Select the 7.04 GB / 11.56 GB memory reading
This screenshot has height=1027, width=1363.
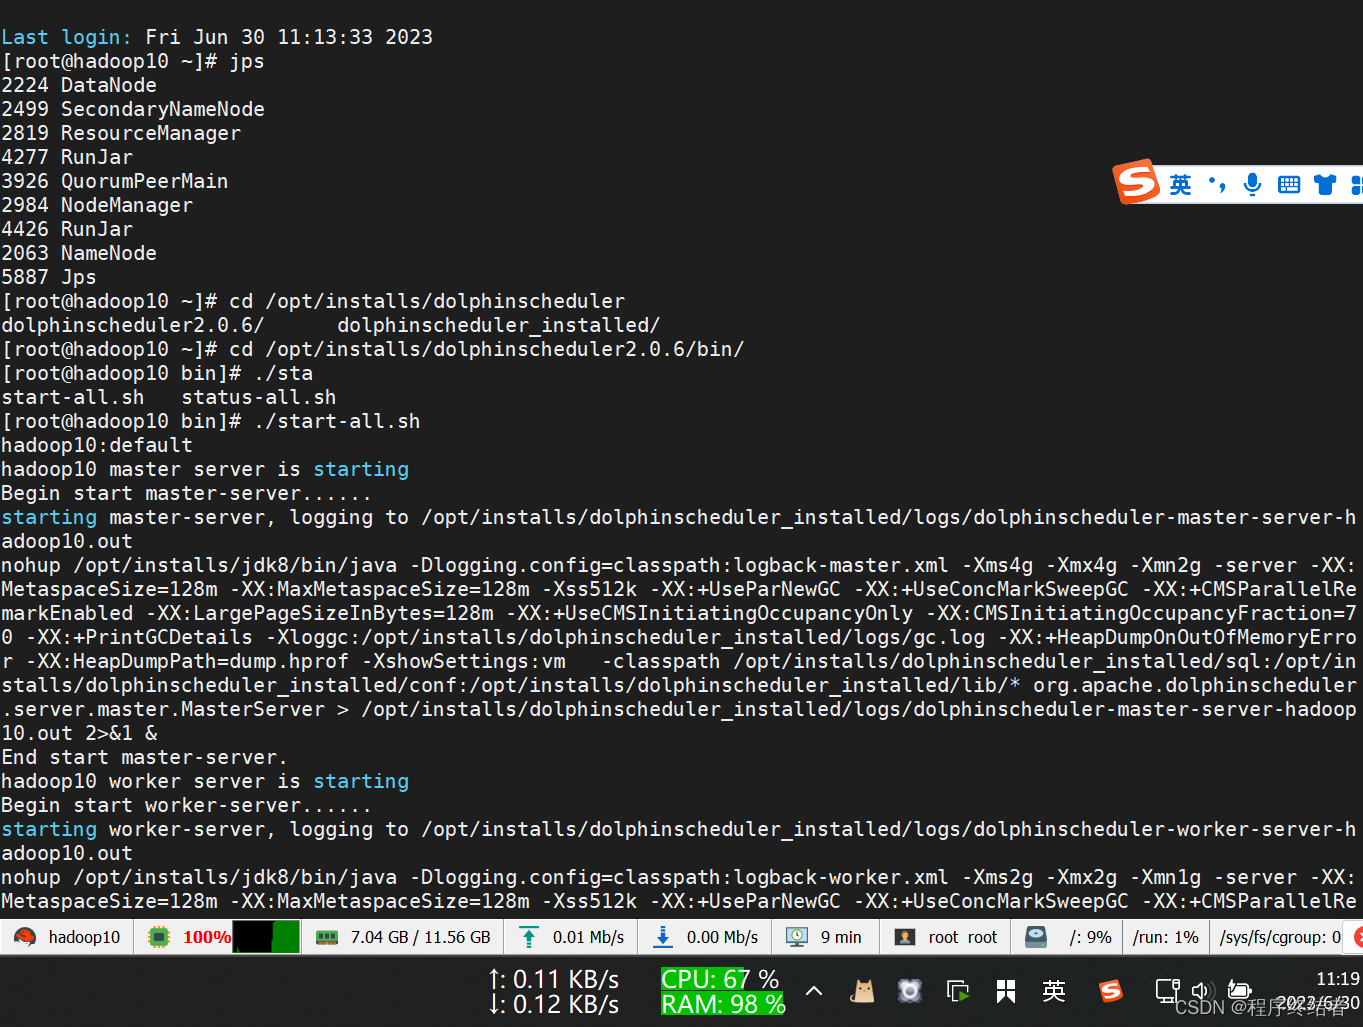(420, 937)
